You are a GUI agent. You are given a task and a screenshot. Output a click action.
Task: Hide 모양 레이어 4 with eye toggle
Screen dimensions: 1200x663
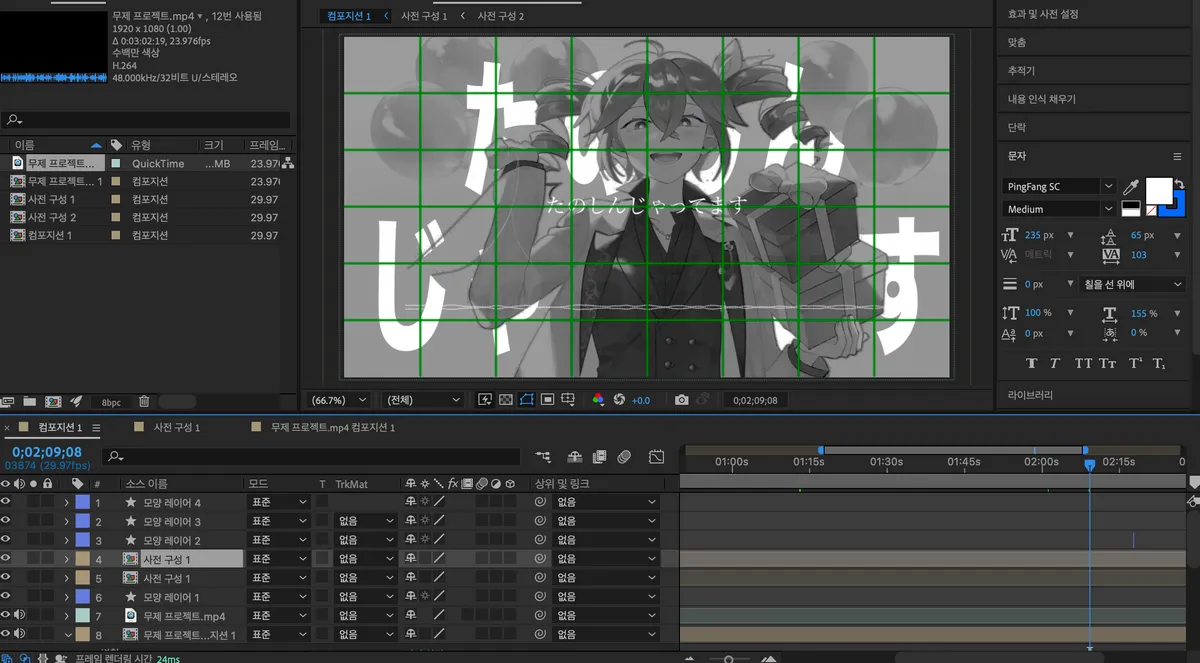coord(6,503)
